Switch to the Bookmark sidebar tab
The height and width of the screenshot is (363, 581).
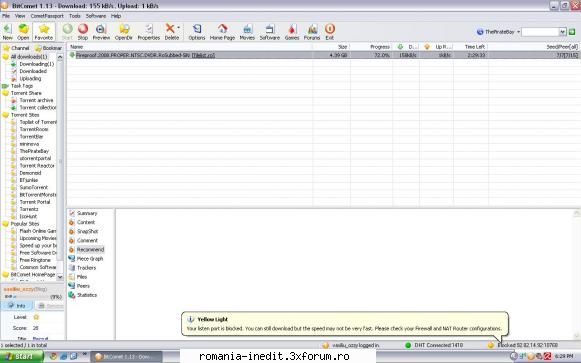(49, 48)
